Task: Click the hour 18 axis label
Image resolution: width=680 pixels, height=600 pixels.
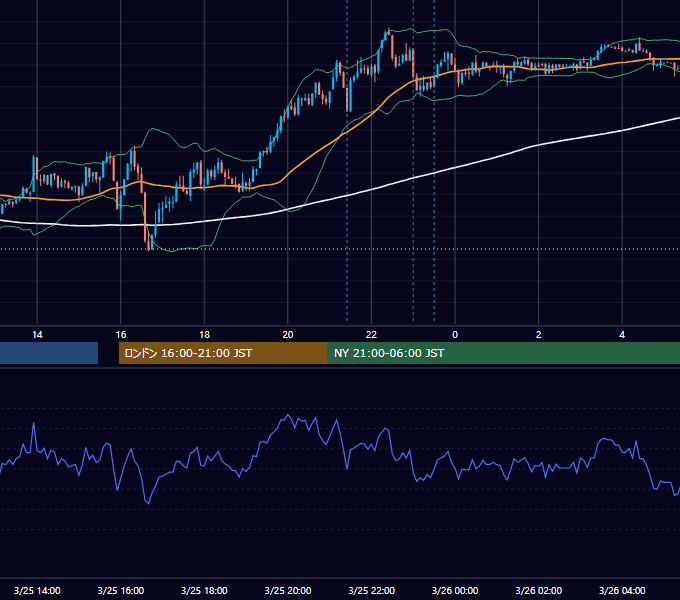Action: (204, 335)
